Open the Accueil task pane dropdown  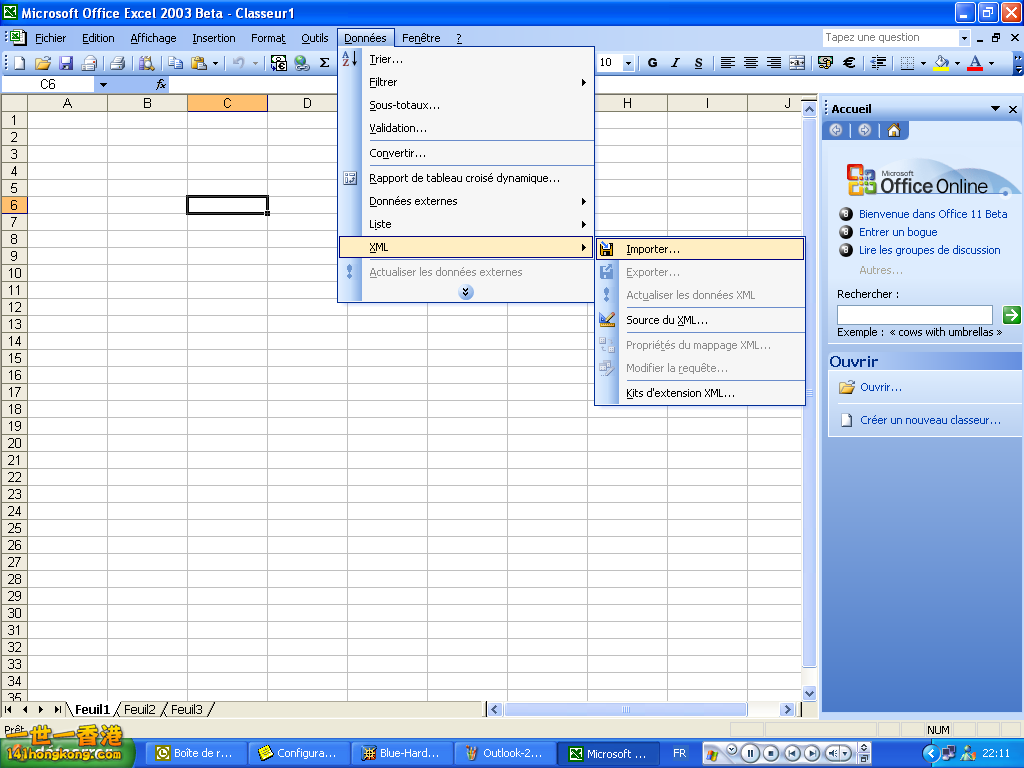(x=995, y=108)
